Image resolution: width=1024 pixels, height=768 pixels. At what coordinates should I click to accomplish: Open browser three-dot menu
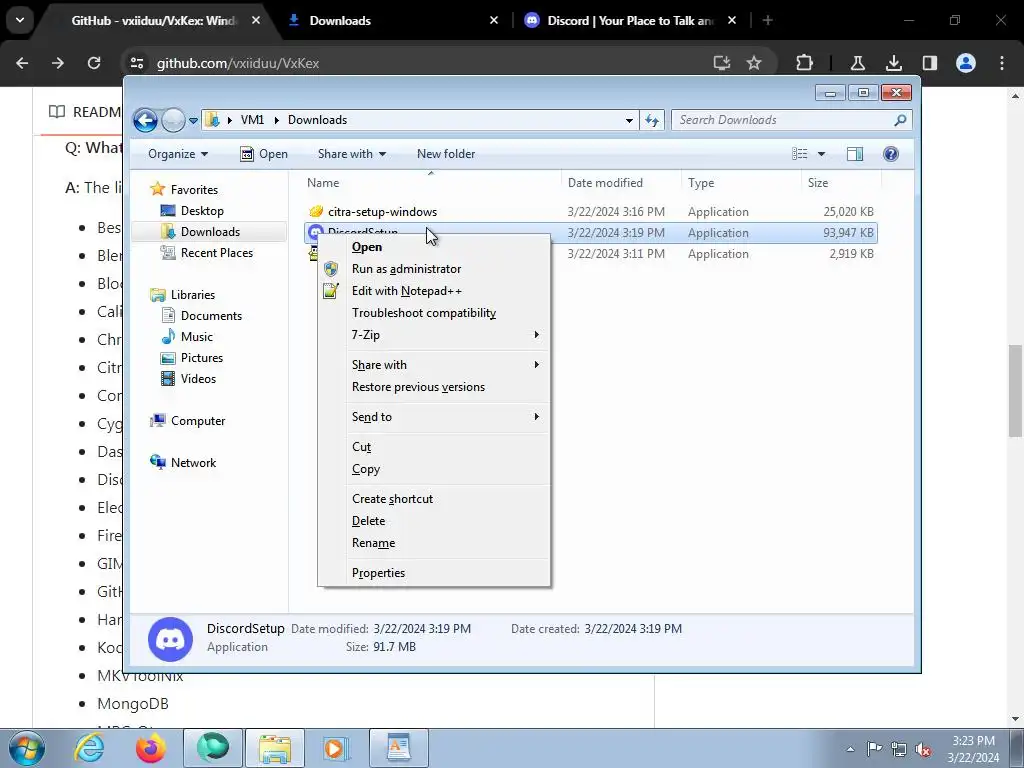point(1002,63)
